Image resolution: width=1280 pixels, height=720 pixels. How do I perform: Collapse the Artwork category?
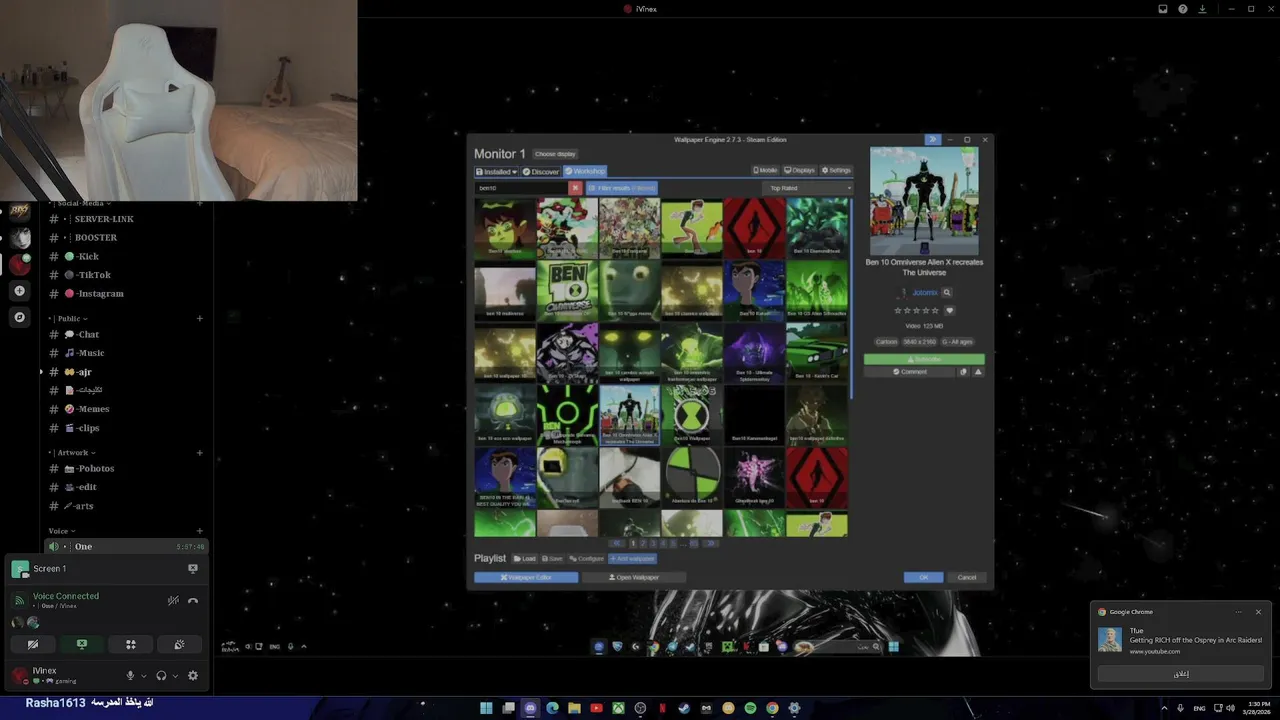71,453
